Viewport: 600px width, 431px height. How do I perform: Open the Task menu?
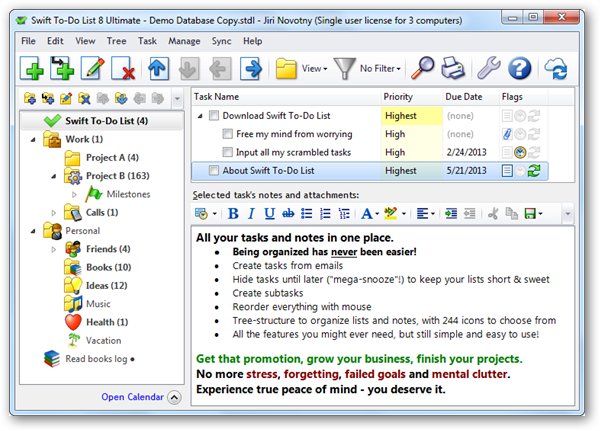click(147, 41)
